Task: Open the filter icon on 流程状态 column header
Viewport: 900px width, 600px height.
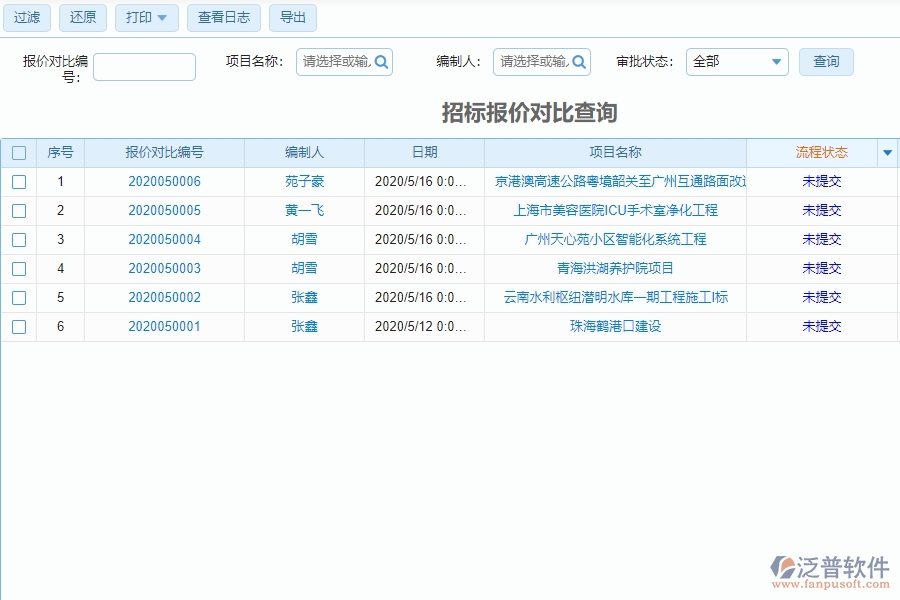Action: (886, 152)
